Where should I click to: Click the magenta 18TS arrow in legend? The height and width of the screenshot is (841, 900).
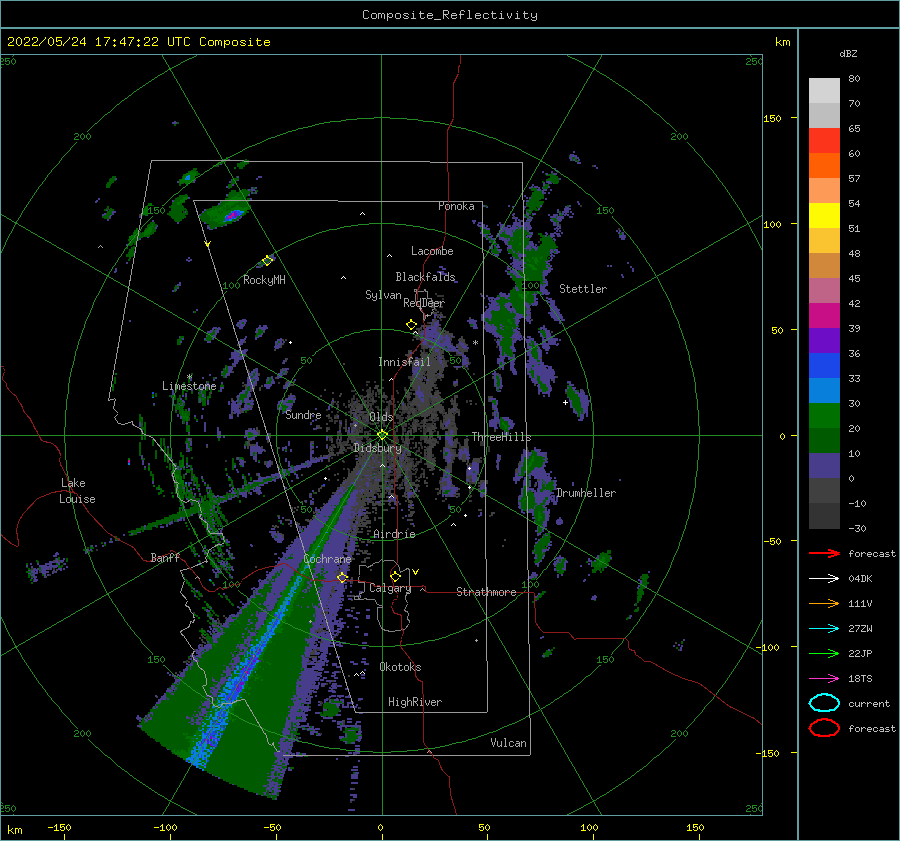[x=824, y=679]
